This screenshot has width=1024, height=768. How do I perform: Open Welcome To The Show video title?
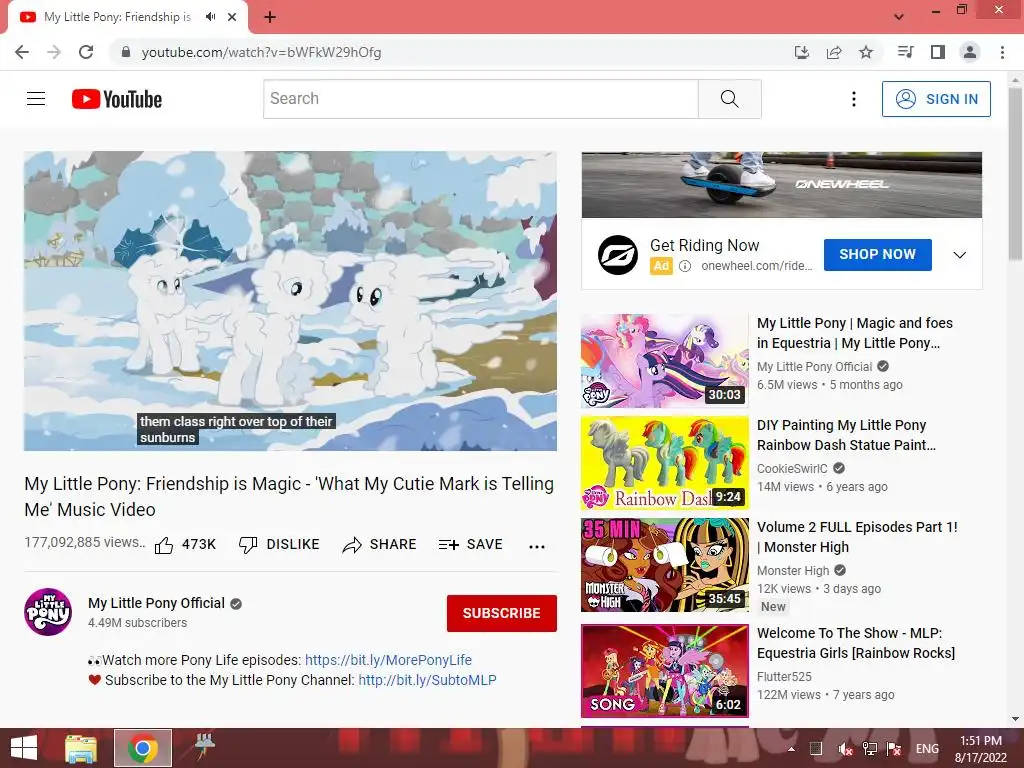click(856, 643)
